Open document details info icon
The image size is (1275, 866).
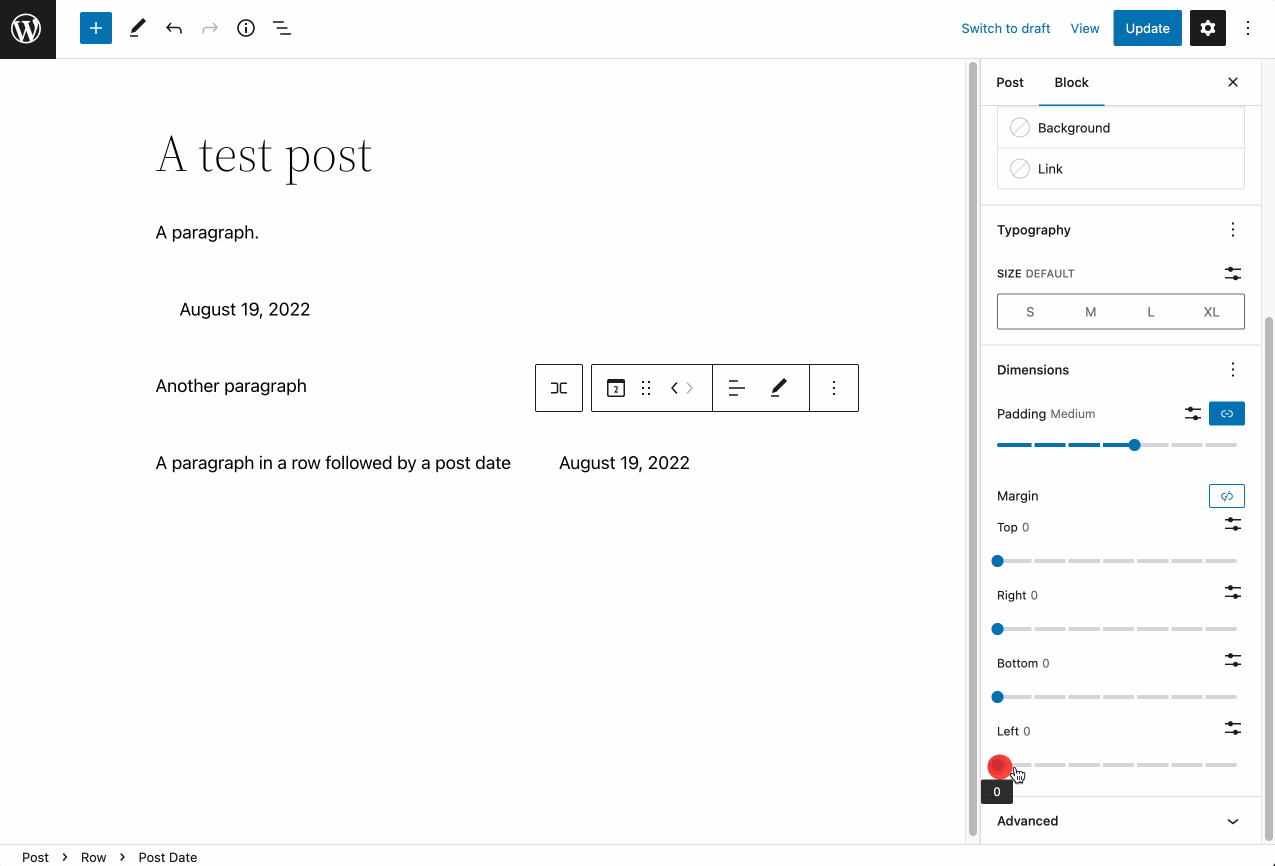pyautogui.click(x=246, y=29)
